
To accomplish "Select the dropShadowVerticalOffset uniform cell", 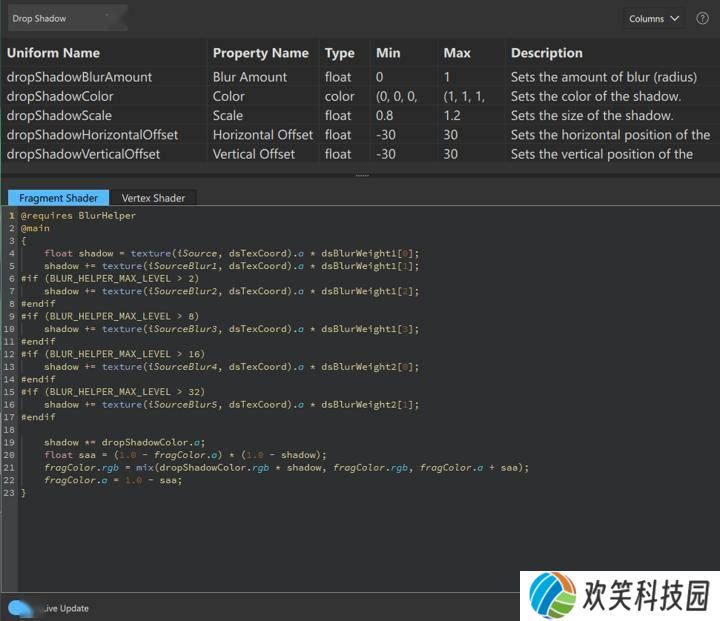I will (83, 154).
